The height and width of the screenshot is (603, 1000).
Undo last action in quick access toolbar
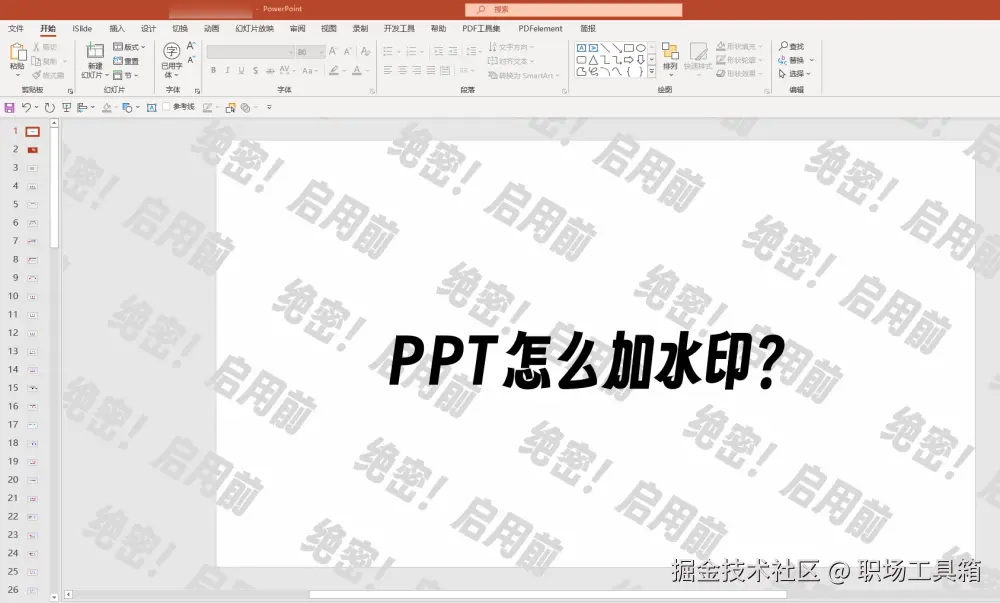[26, 108]
